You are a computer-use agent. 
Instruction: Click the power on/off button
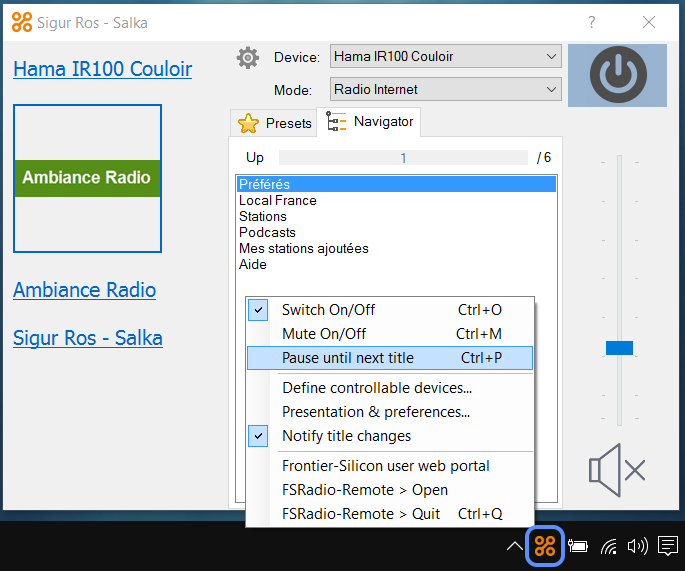point(617,75)
